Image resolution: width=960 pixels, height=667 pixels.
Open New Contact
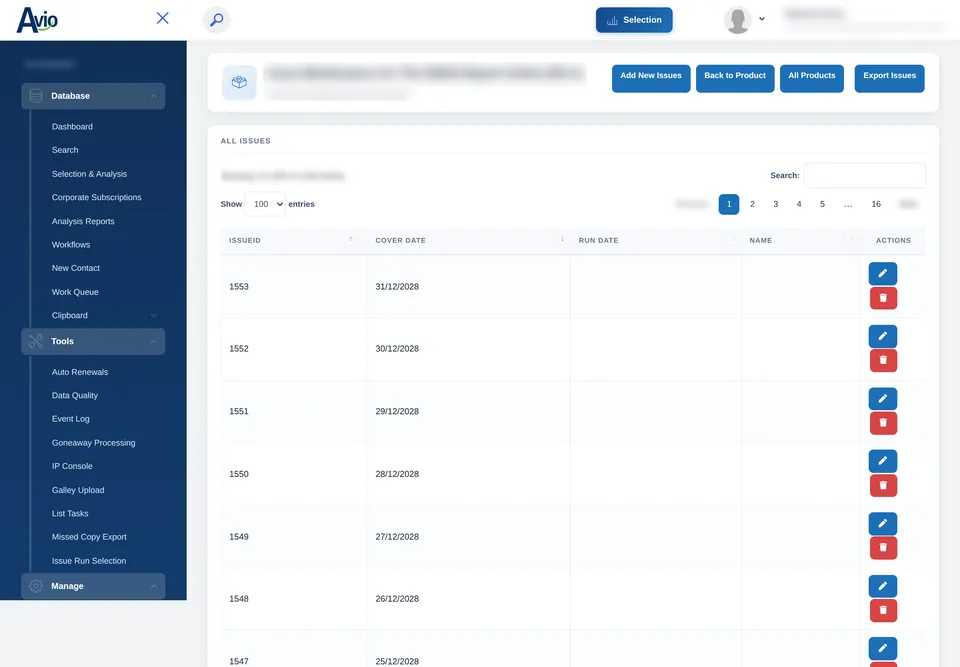click(76, 268)
